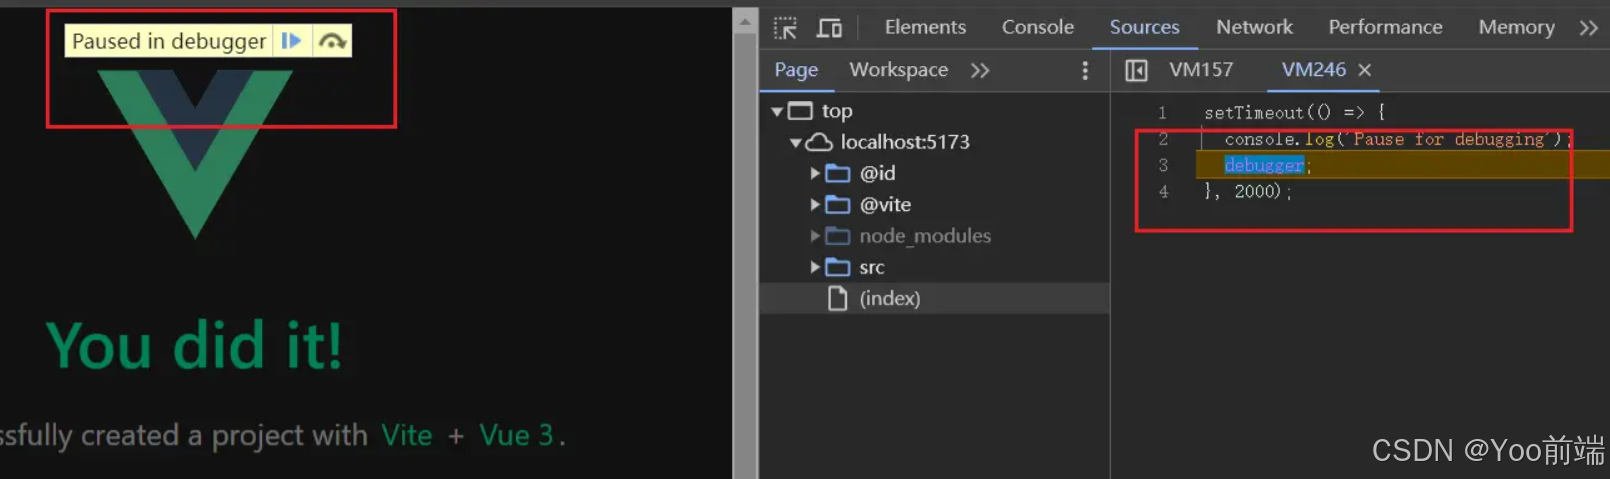Screen dimensions: 1610x479
Task: Activate the inspect element picker icon
Action: tap(785, 28)
